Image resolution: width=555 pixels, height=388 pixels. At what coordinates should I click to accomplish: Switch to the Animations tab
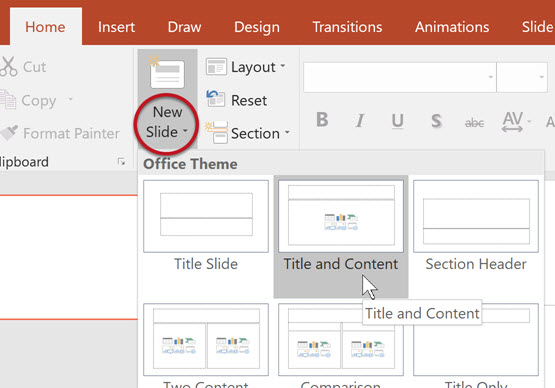[452, 27]
